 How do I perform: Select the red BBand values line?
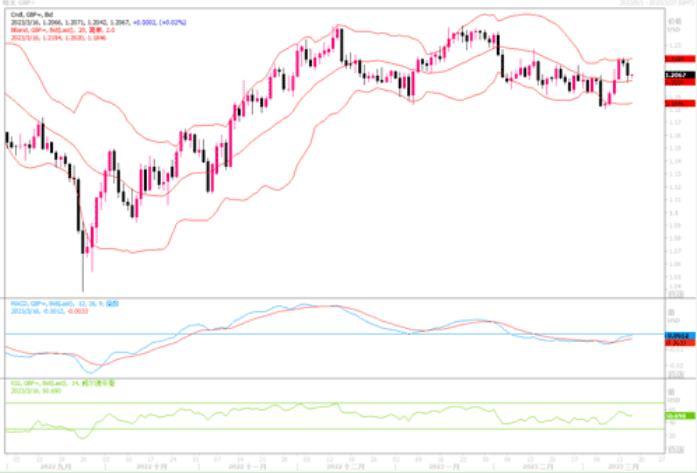pos(58,38)
